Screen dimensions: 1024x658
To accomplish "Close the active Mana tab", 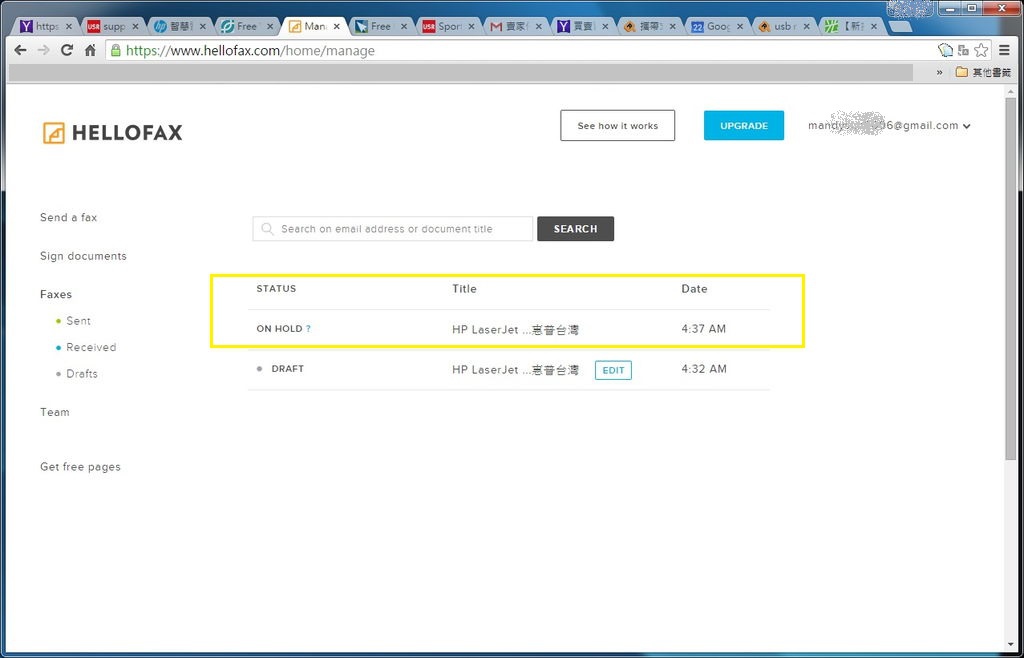I will (x=336, y=27).
